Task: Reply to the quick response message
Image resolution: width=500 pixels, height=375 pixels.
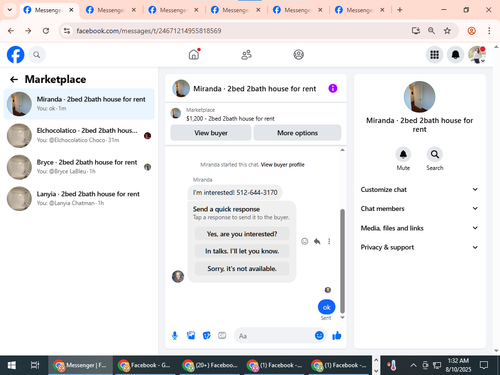Action: coord(317,241)
